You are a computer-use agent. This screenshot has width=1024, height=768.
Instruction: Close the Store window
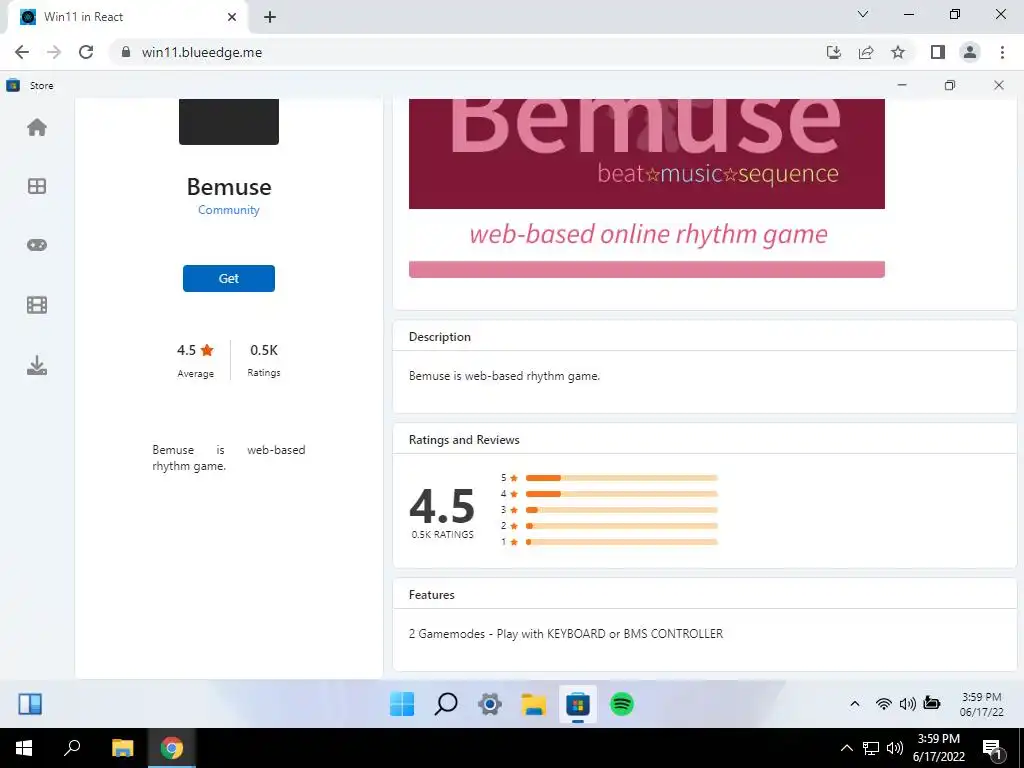pyautogui.click(x=999, y=85)
